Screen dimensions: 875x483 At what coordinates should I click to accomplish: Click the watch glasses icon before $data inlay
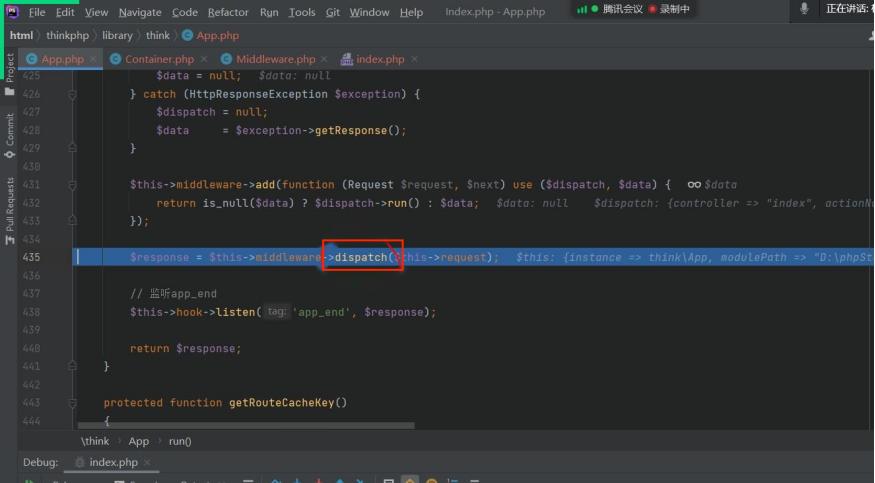[694, 185]
